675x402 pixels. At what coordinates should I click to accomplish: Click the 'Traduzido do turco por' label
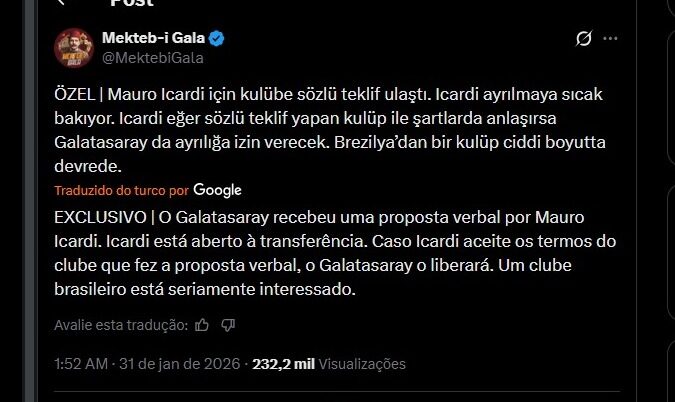click(x=121, y=190)
